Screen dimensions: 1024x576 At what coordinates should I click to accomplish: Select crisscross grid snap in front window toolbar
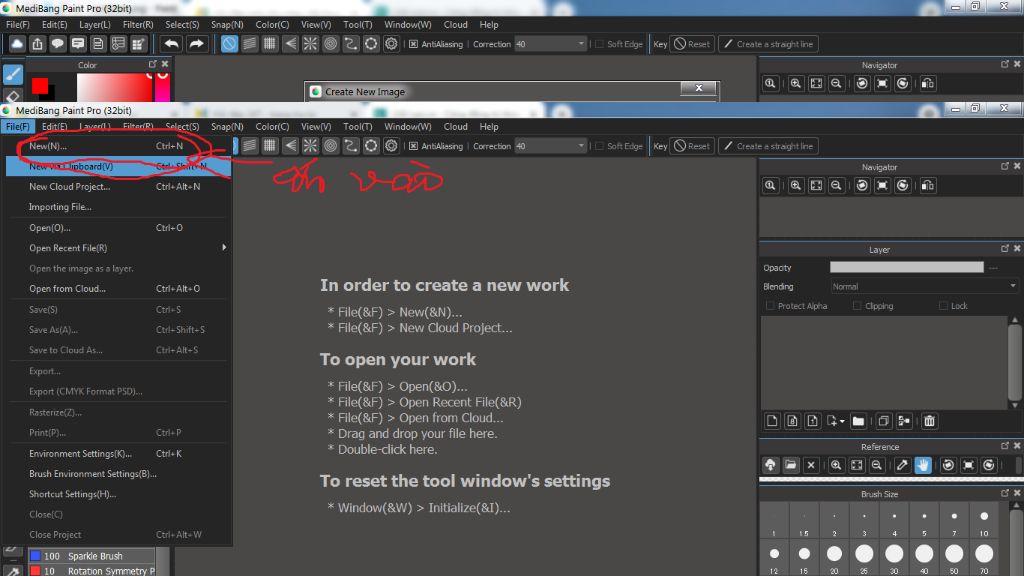point(270,146)
